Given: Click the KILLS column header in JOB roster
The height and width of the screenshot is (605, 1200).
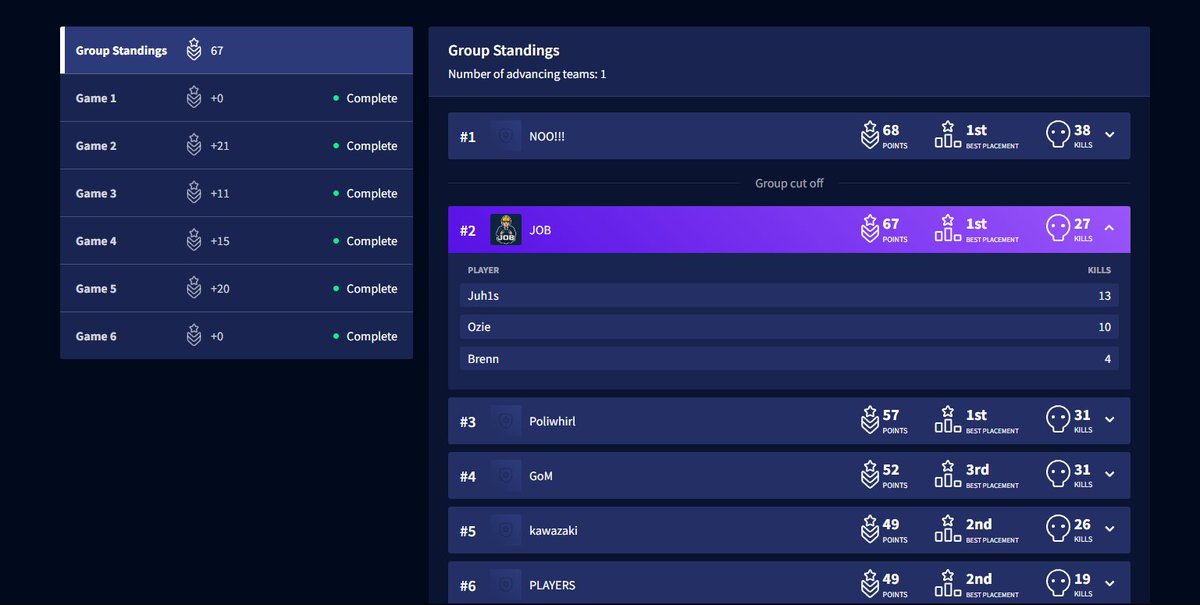Looking at the screenshot, I should click(1099, 270).
